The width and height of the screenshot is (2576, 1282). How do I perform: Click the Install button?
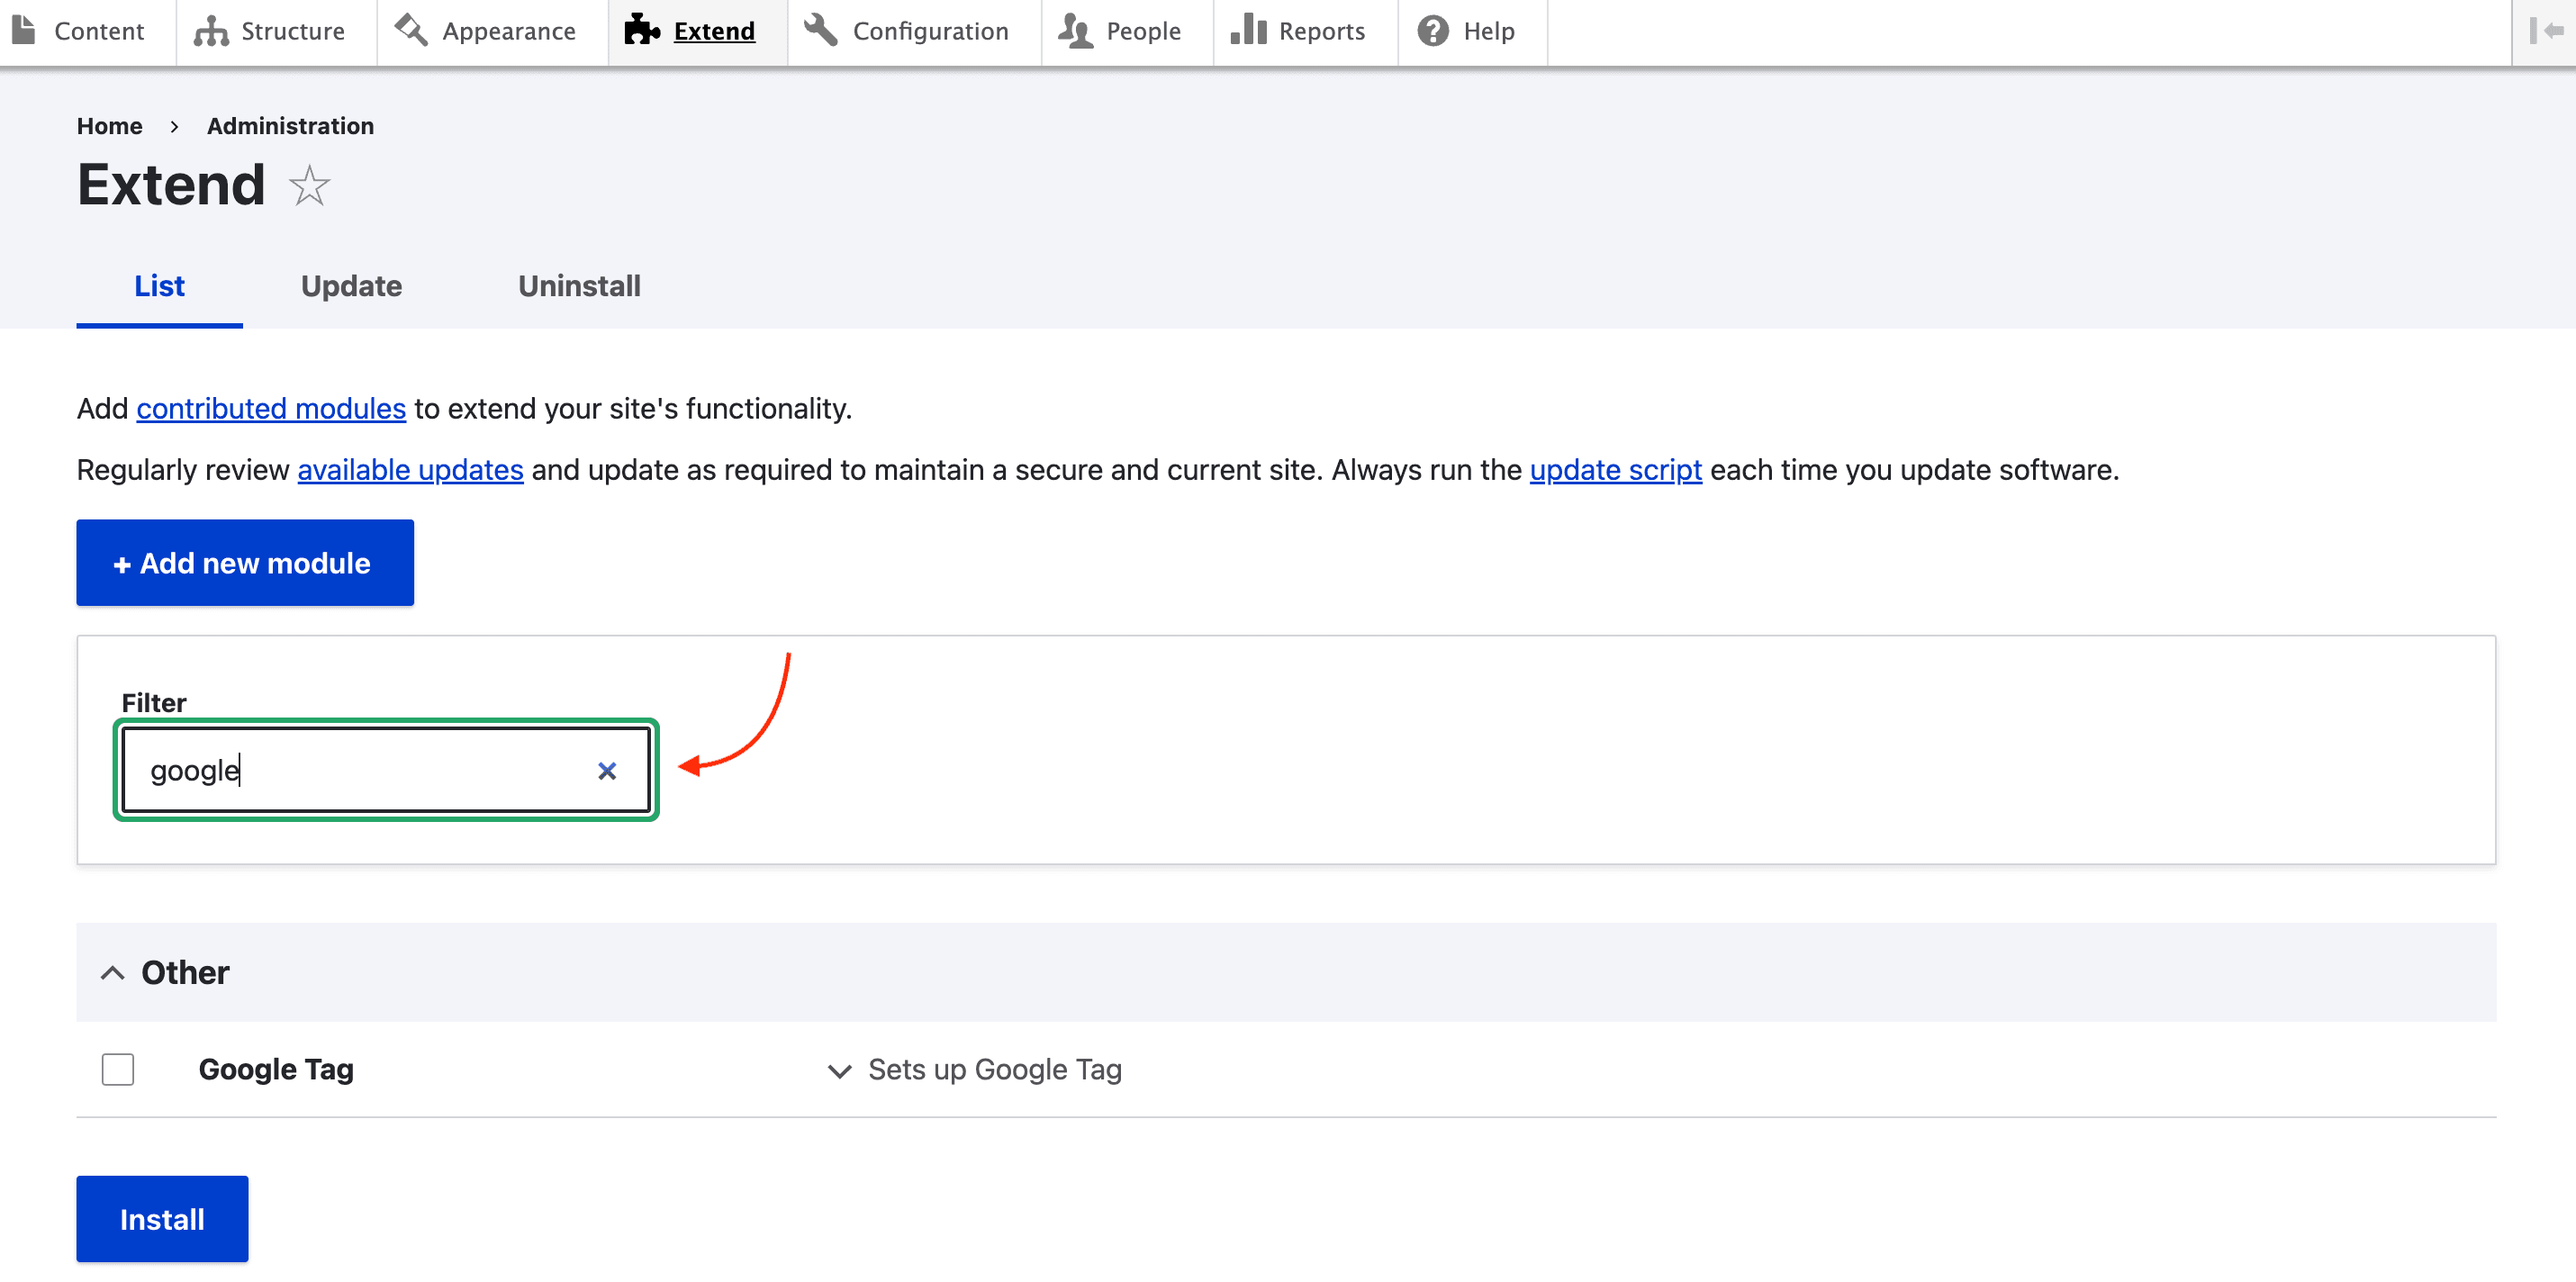pos(162,1219)
